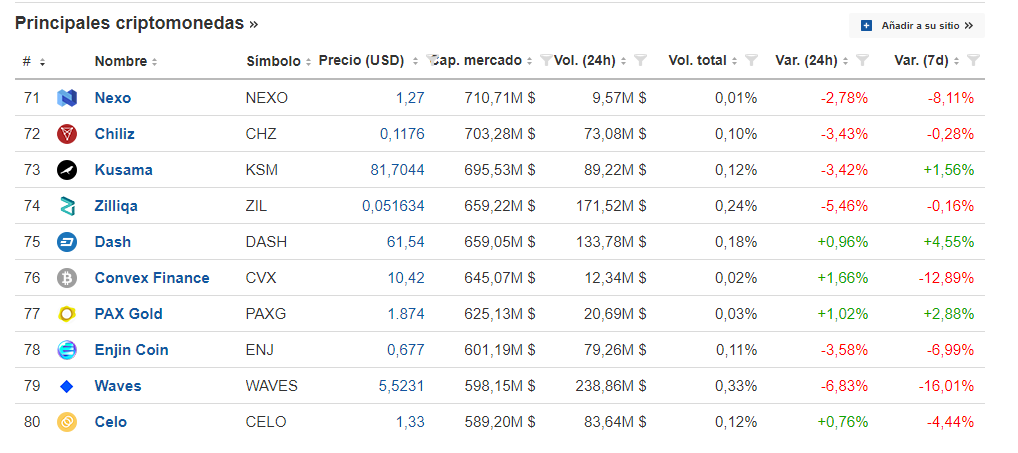Select Zilliqa 24h volume 171,52M $
This screenshot has width=1018, height=453.
click(x=611, y=206)
